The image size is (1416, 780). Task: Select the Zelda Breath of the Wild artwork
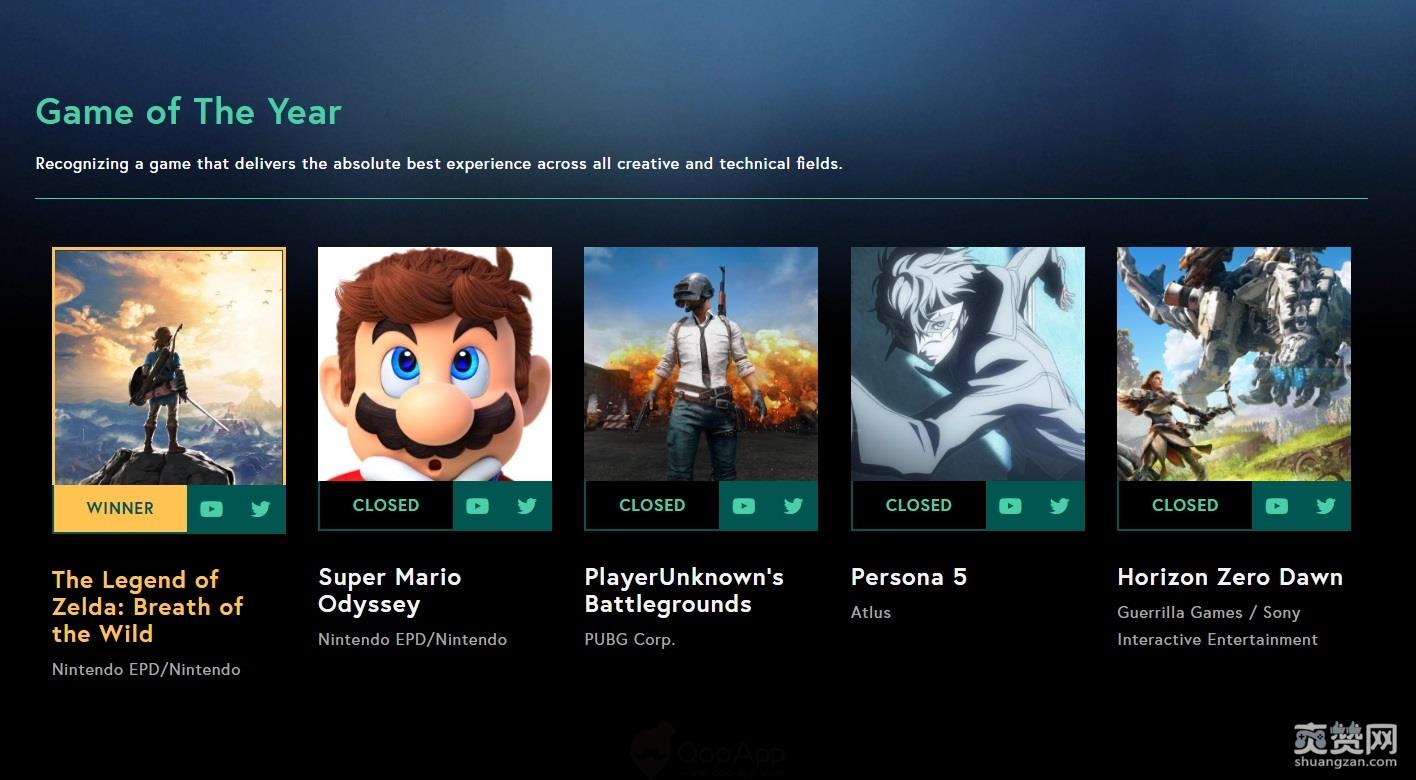pos(169,366)
